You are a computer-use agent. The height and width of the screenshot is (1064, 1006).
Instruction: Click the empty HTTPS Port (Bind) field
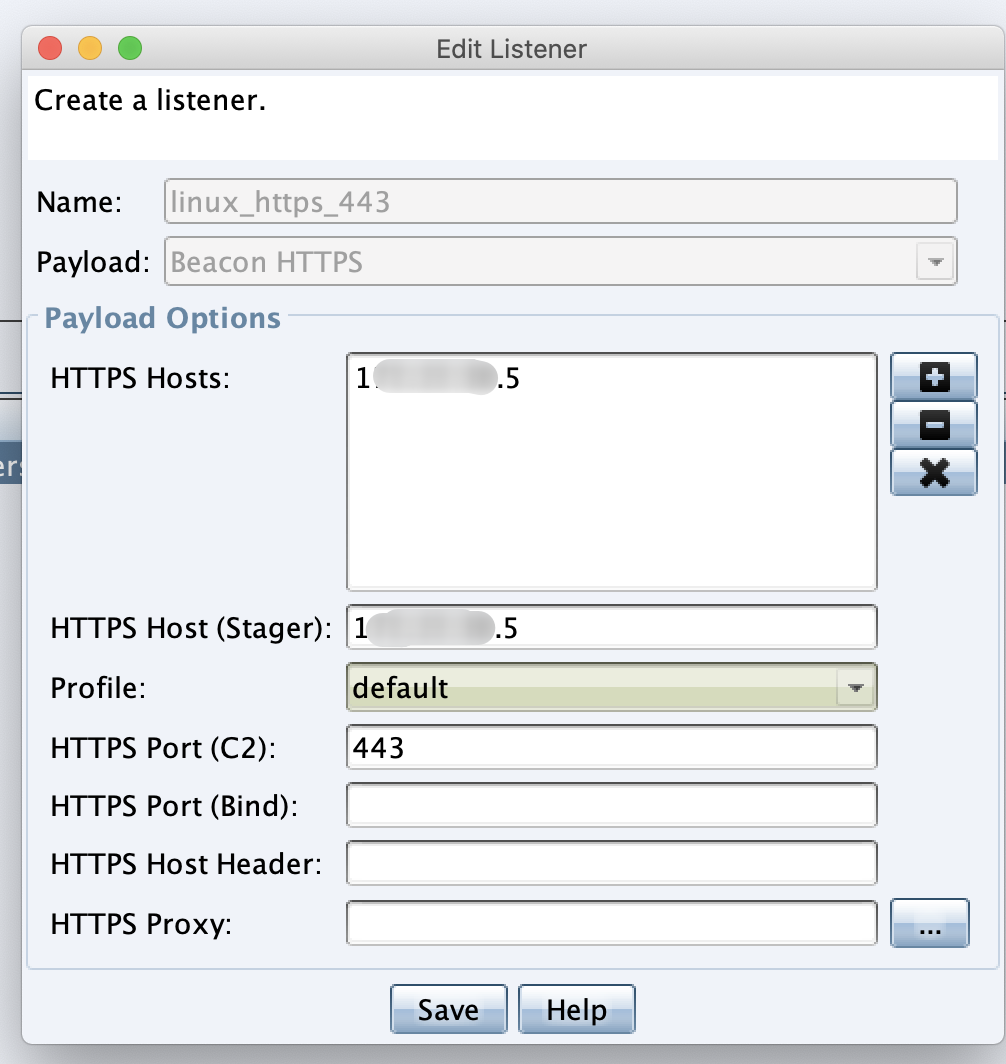point(610,804)
